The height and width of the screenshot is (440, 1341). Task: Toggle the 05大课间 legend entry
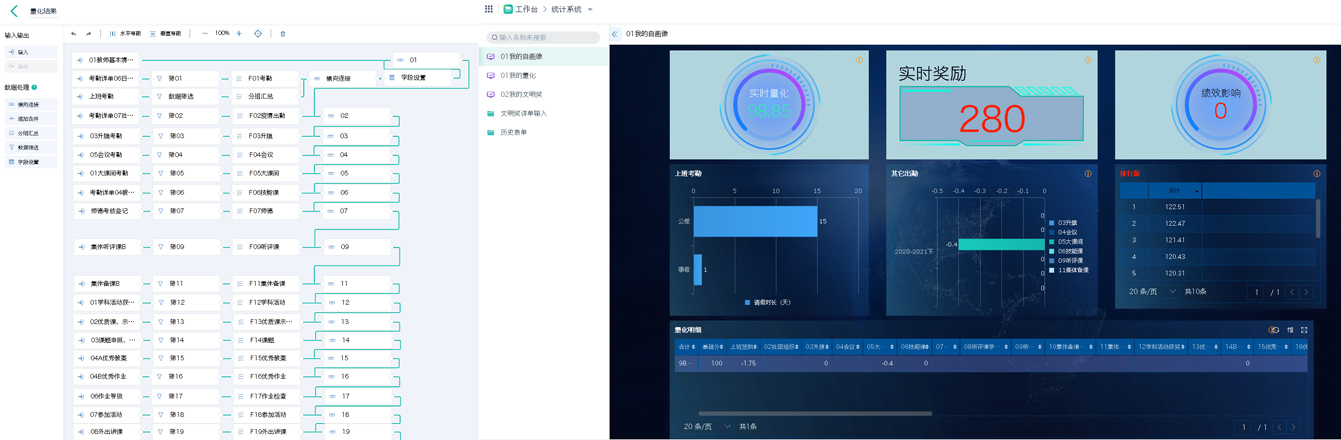click(x=1066, y=242)
